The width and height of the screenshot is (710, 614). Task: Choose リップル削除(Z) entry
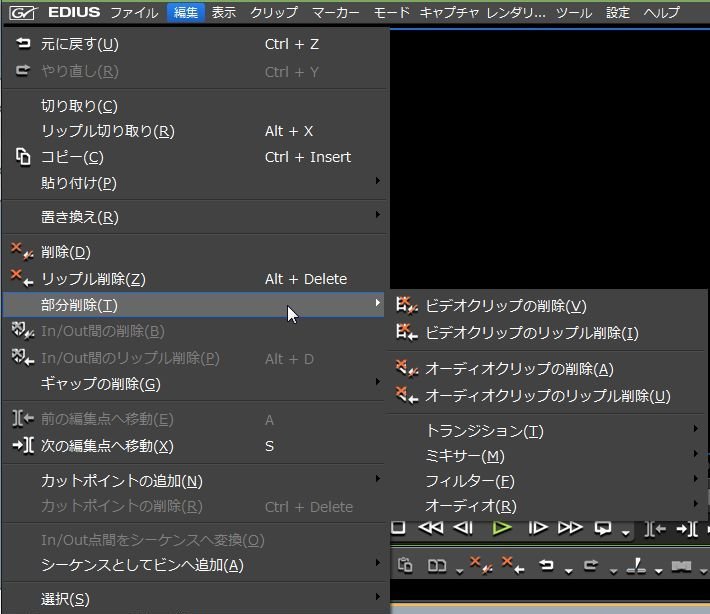(195, 278)
